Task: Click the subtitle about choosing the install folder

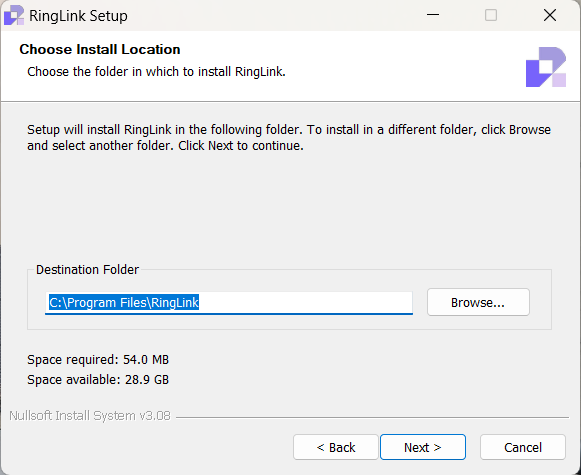Action: [156, 72]
